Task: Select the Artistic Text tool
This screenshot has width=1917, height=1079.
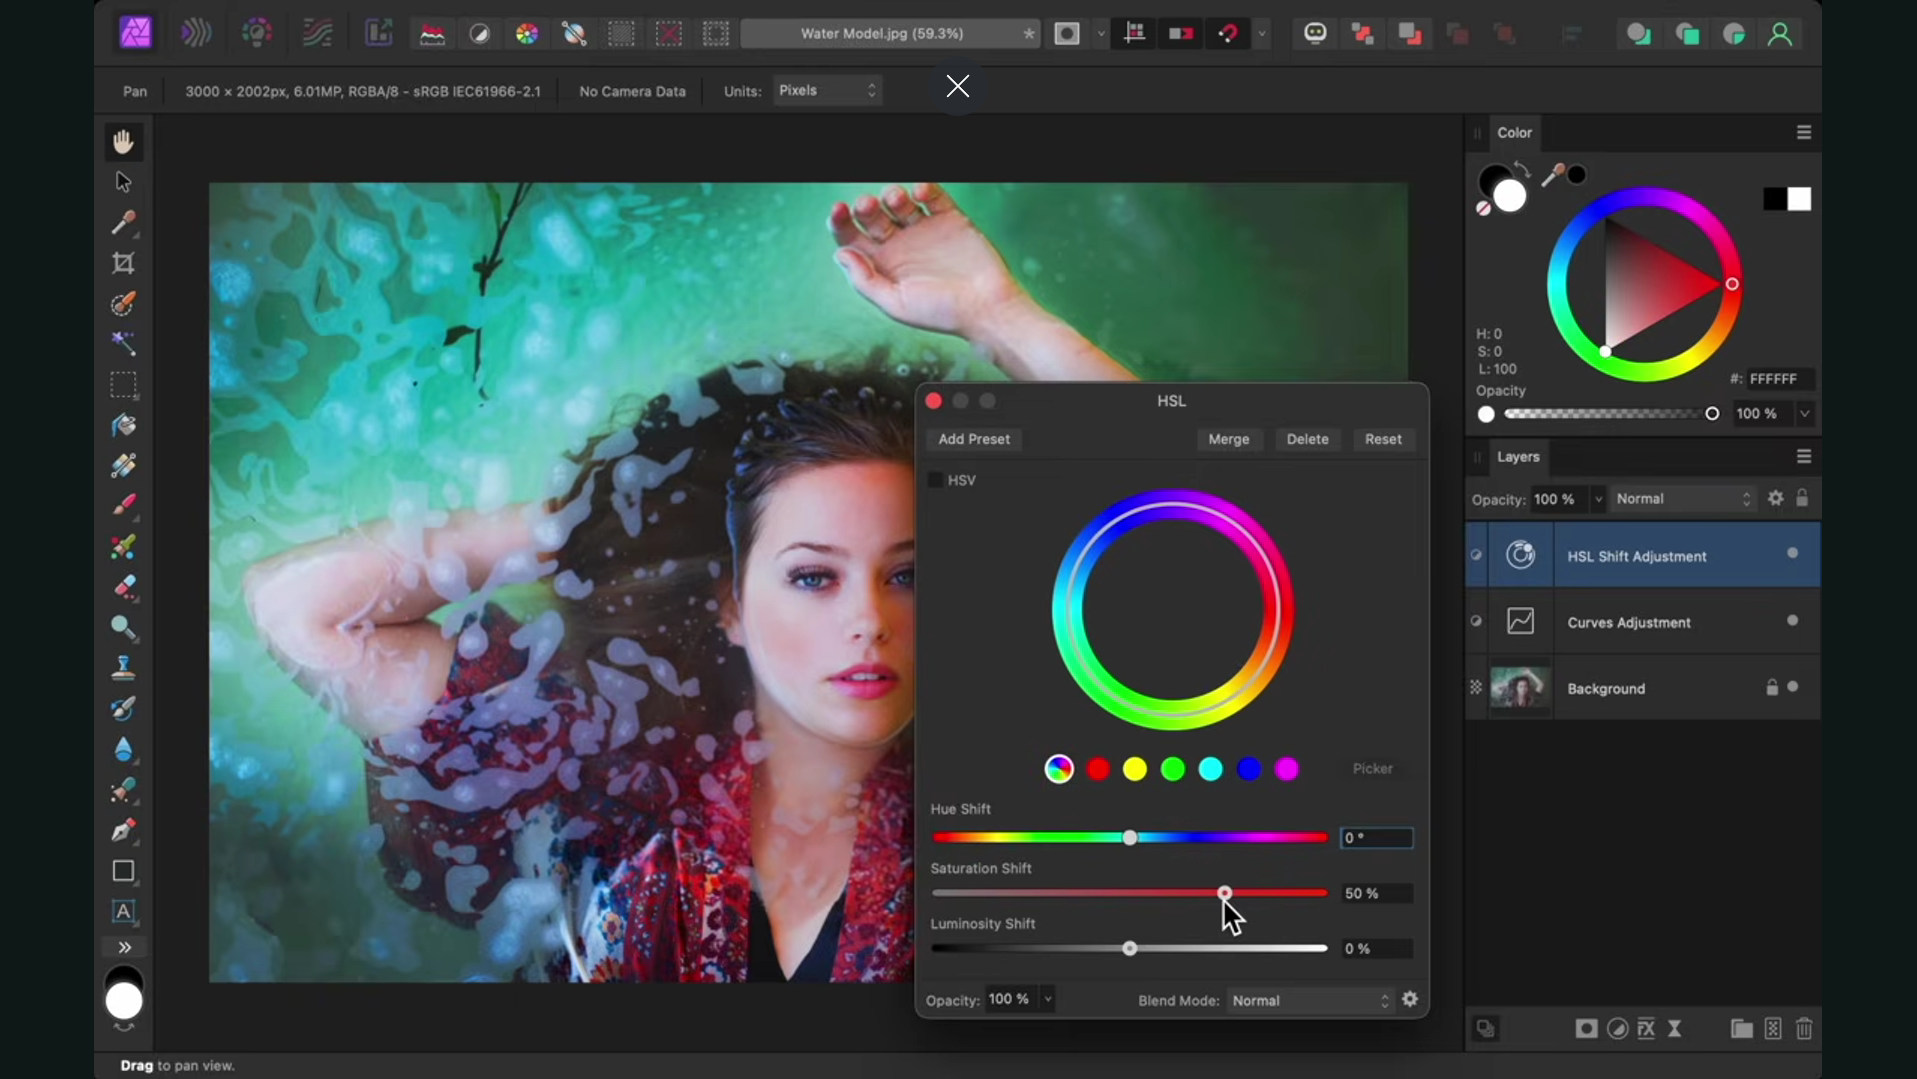Action: (x=123, y=911)
